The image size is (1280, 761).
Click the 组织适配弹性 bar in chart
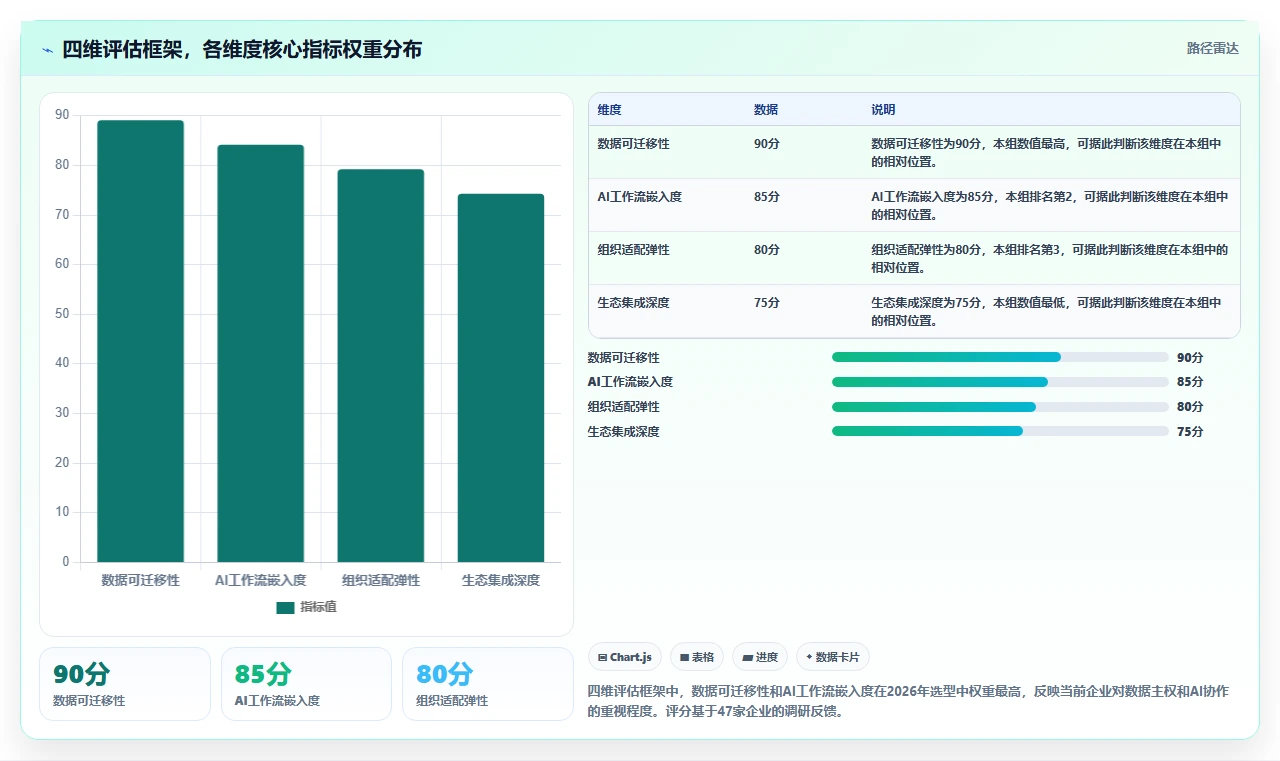[x=381, y=366]
